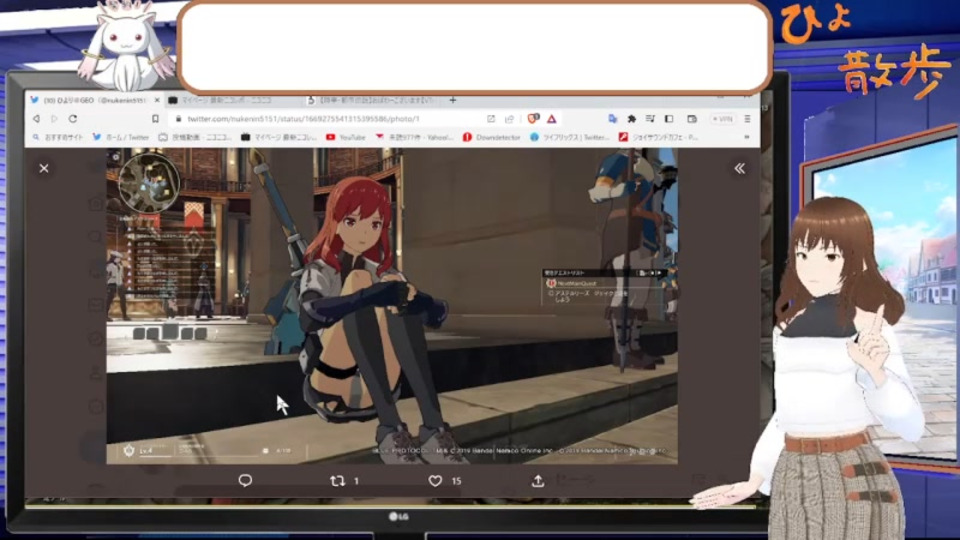Open the YouTube bookmark

345,137
